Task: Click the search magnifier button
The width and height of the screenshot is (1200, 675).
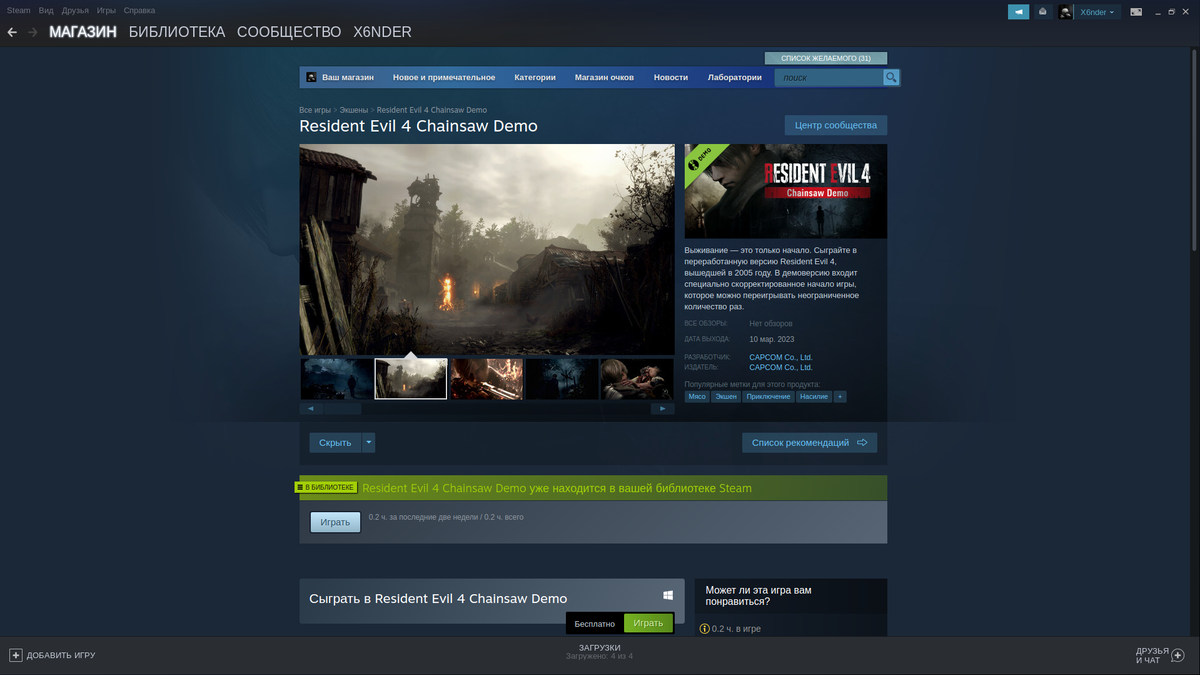Action: [x=891, y=77]
